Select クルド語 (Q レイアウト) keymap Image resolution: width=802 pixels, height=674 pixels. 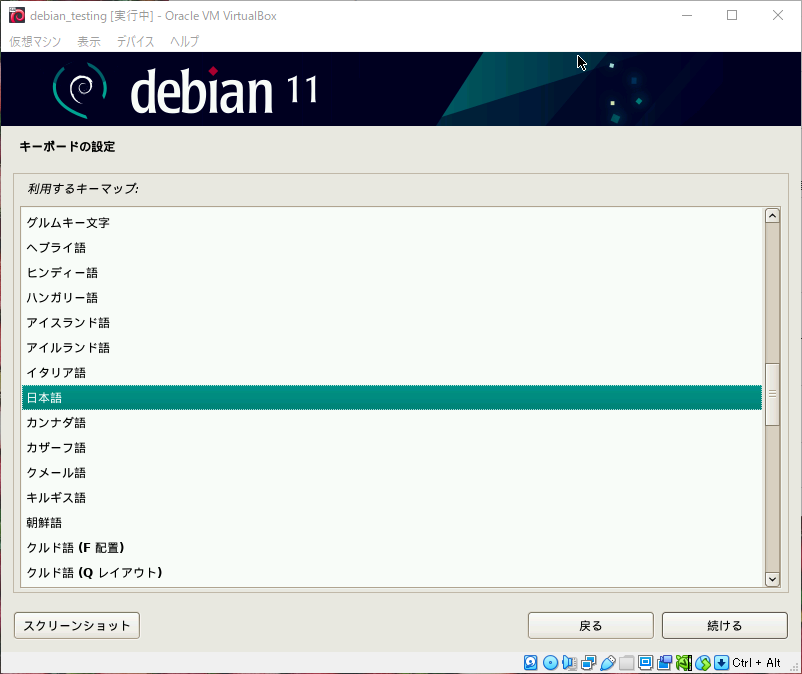tap(392, 573)
